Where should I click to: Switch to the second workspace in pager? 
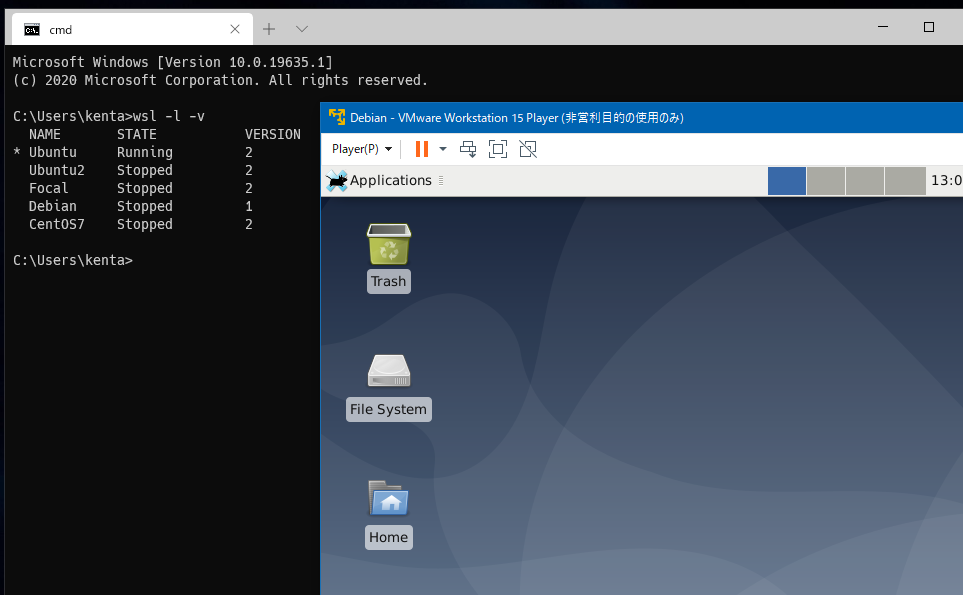pos(826,181)
